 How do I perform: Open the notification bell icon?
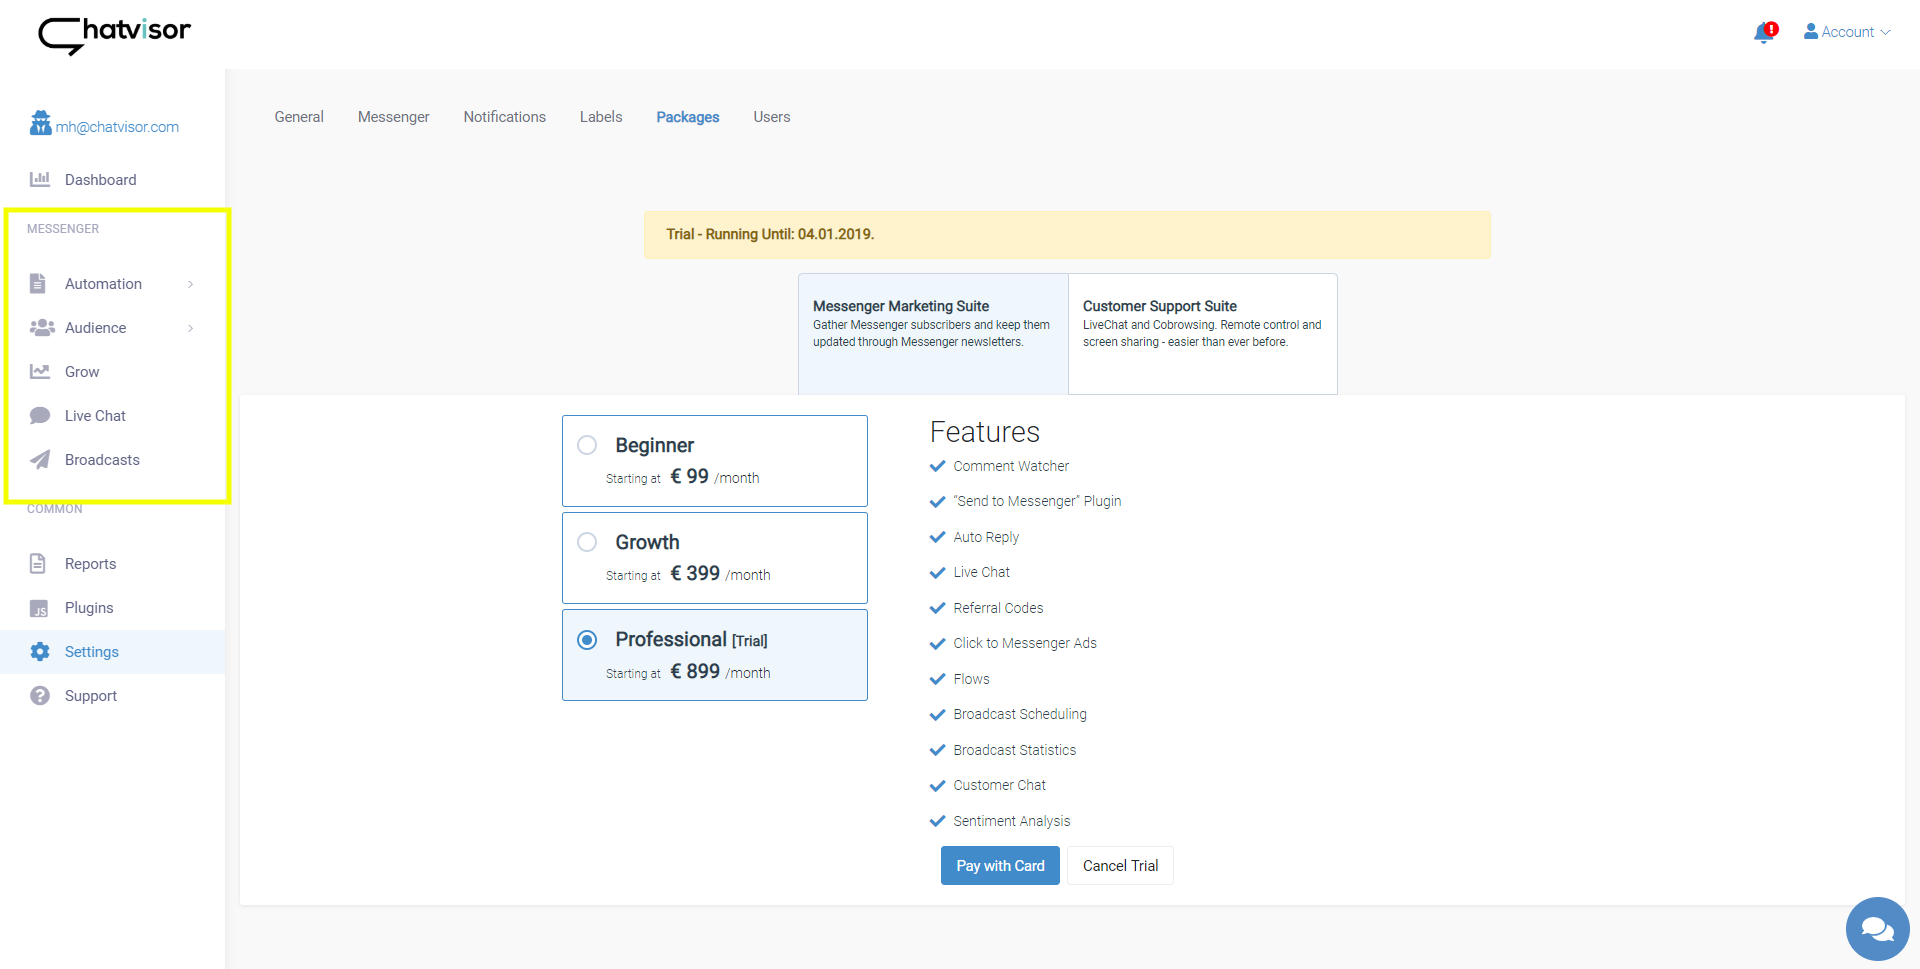point(1764,33)
